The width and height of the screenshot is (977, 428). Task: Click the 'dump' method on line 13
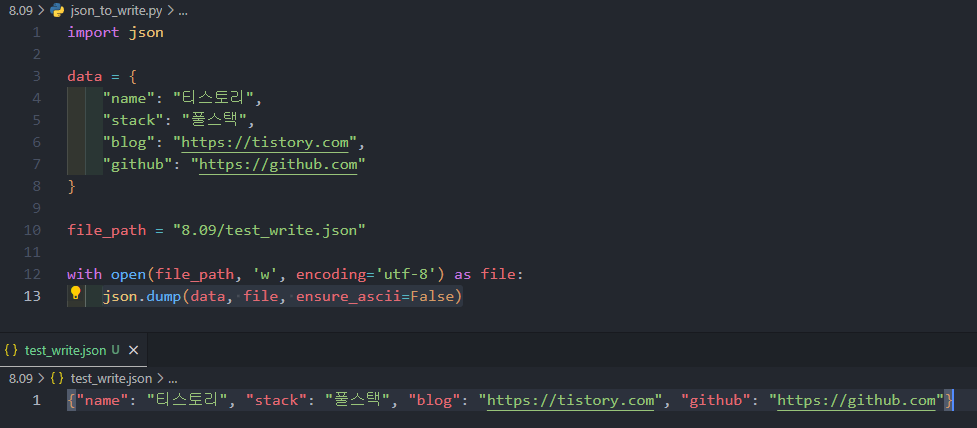pos(164,296)
